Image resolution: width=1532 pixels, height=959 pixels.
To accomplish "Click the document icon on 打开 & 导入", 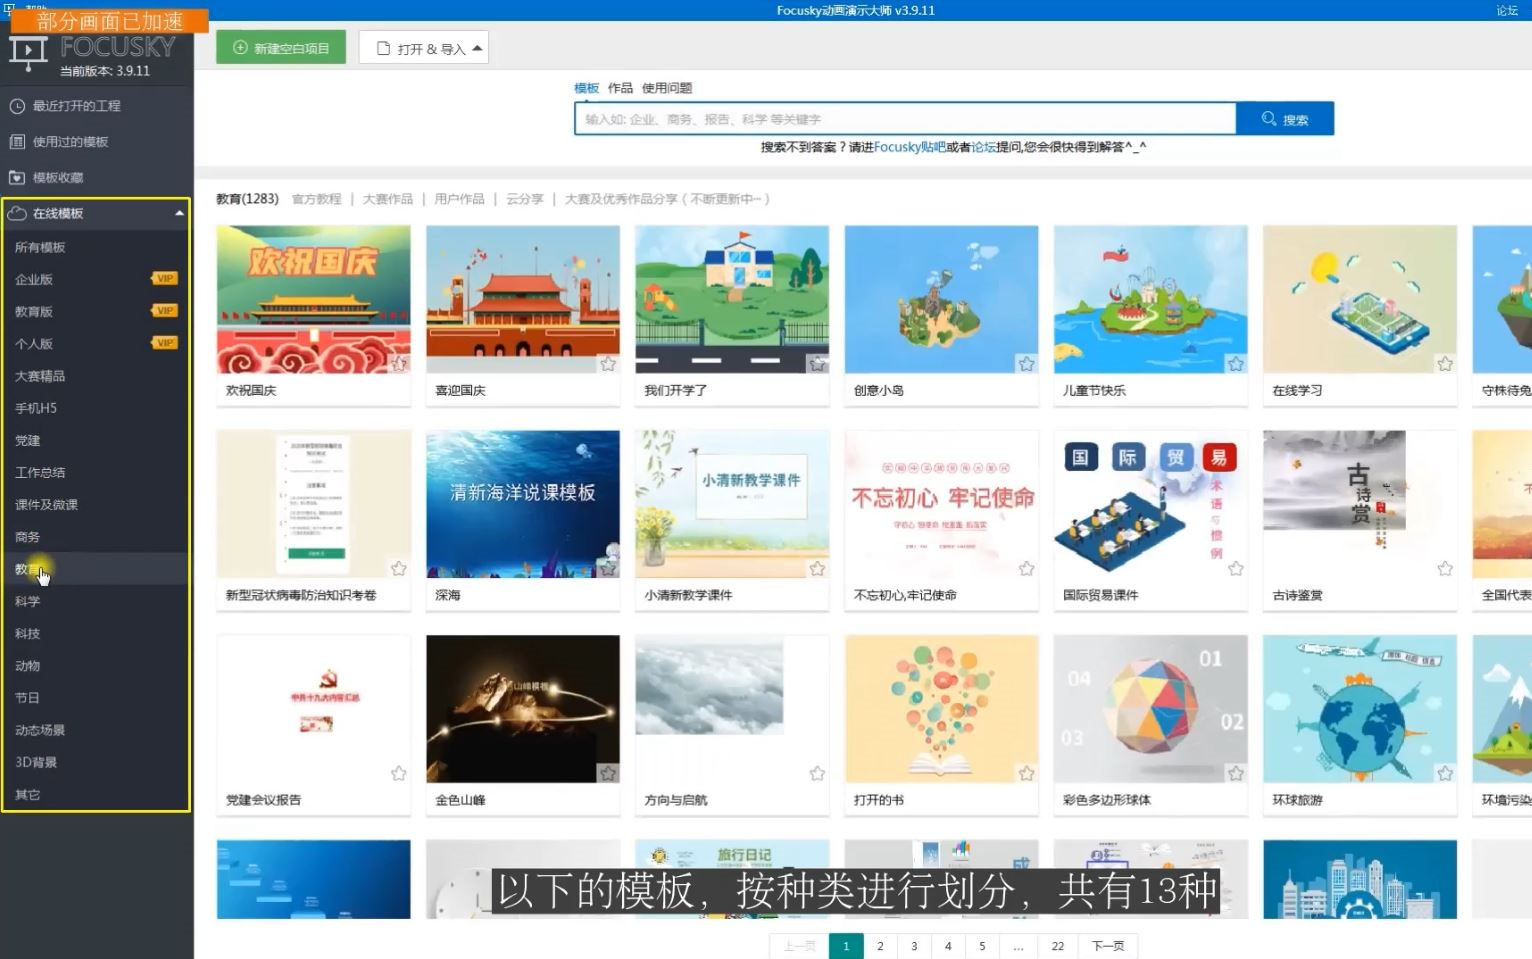I will point(384,47).
